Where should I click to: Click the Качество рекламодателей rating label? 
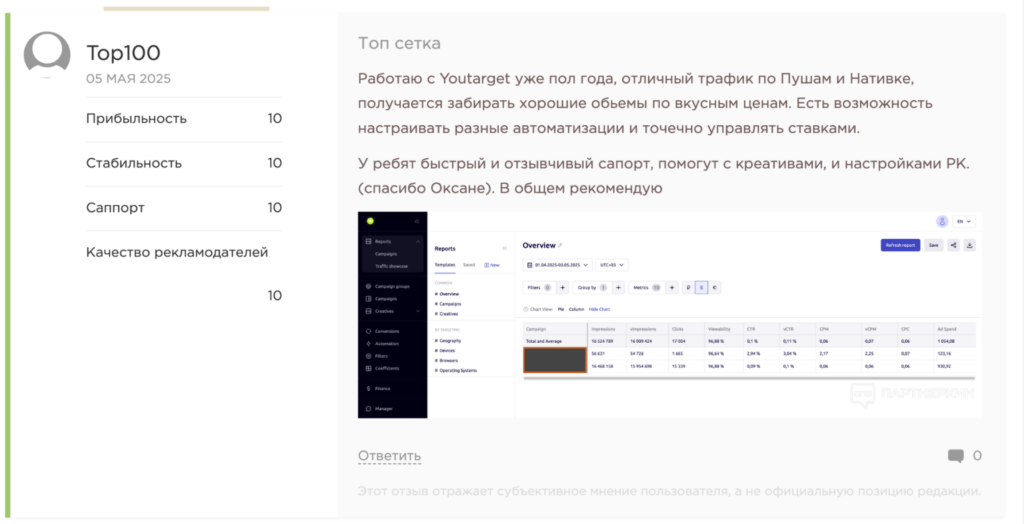(x=177, y=252)
